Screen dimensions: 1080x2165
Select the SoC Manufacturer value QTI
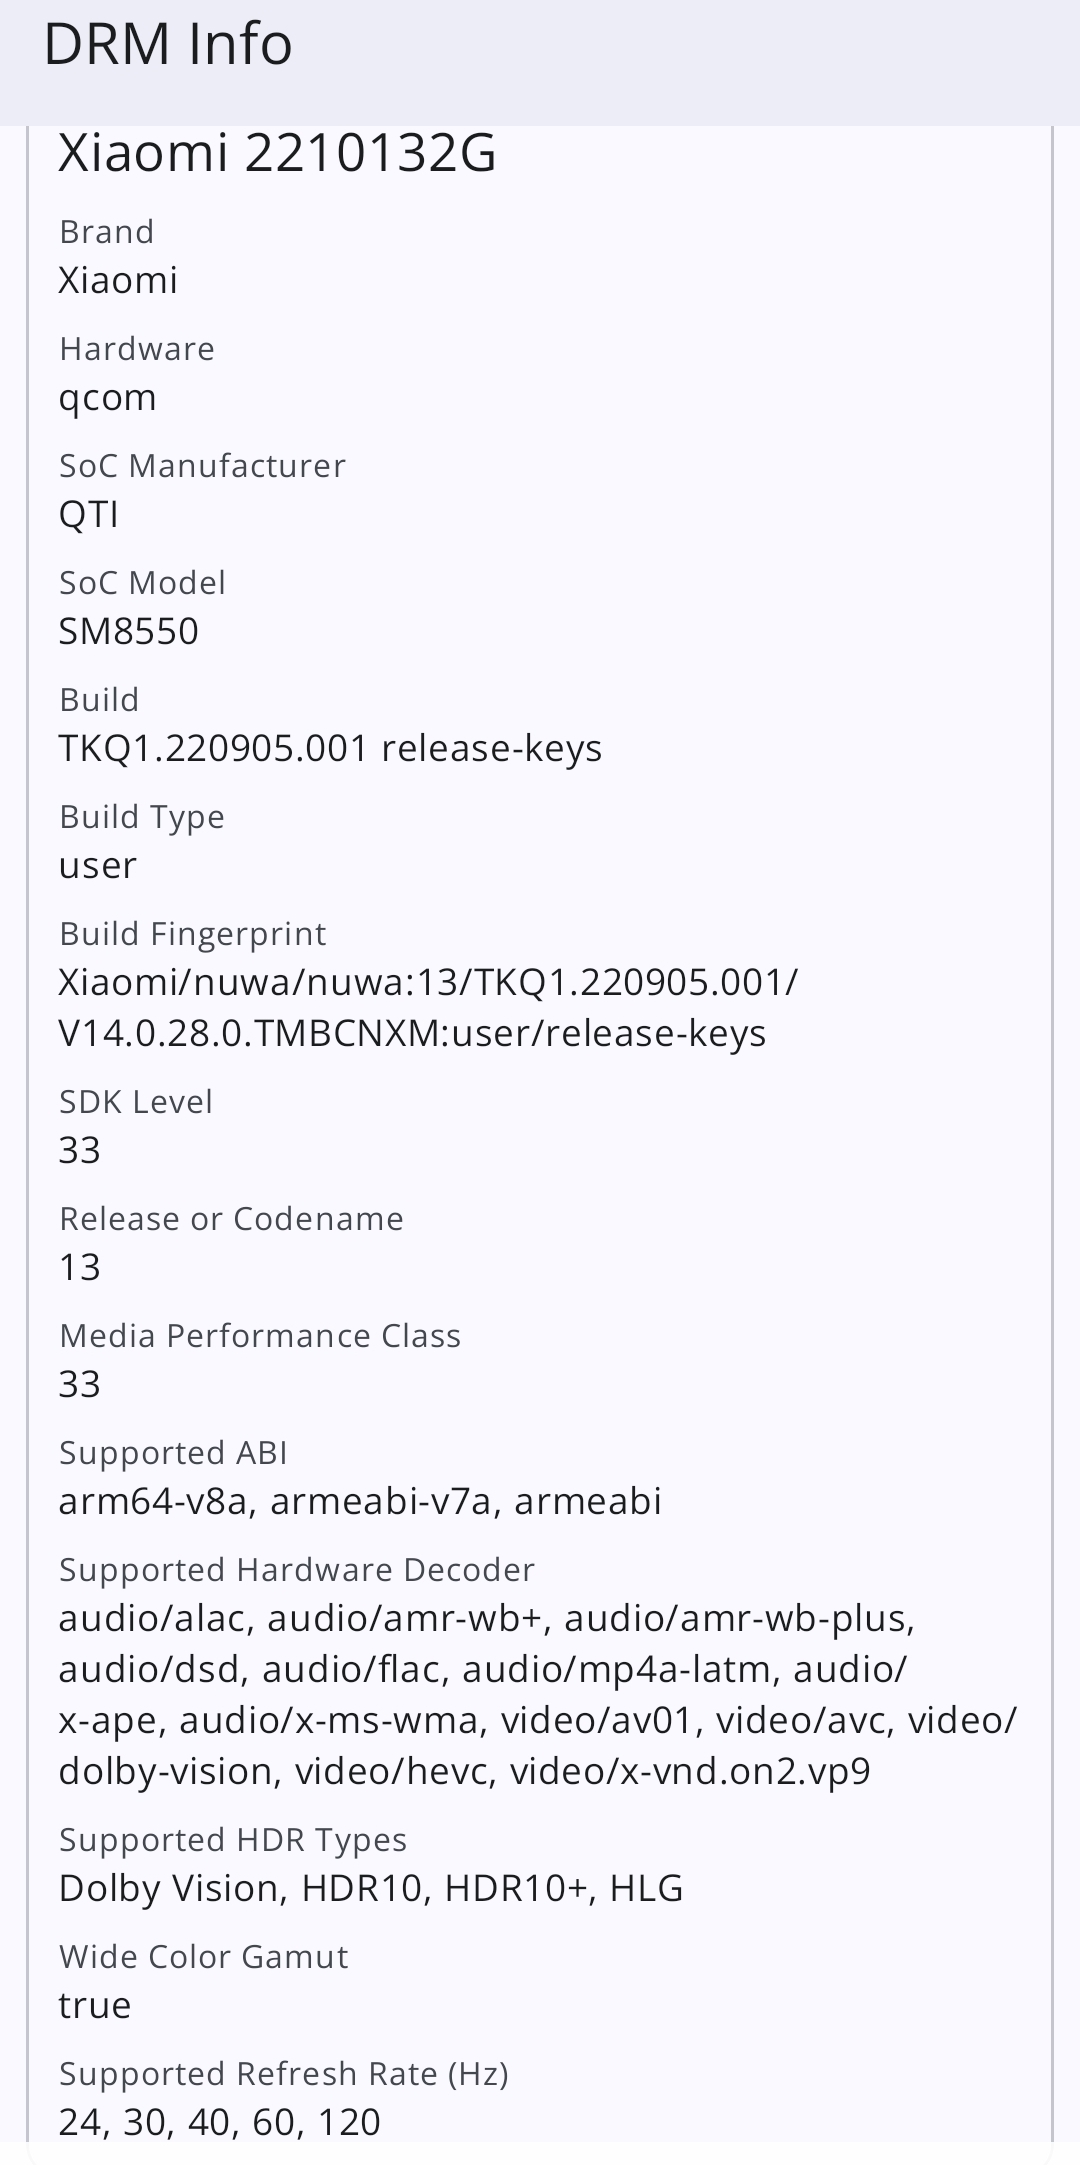click(88, 514)
